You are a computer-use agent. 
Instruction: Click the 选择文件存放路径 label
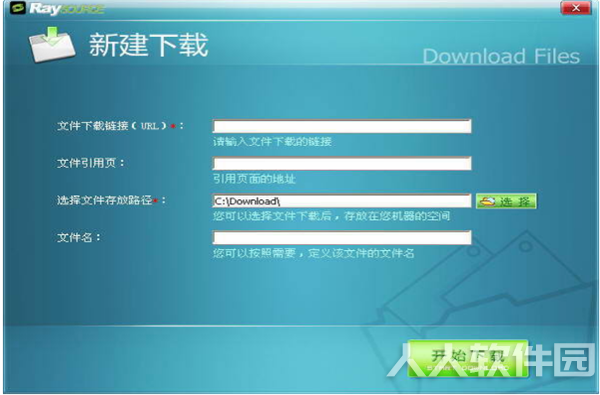point(111,200)
